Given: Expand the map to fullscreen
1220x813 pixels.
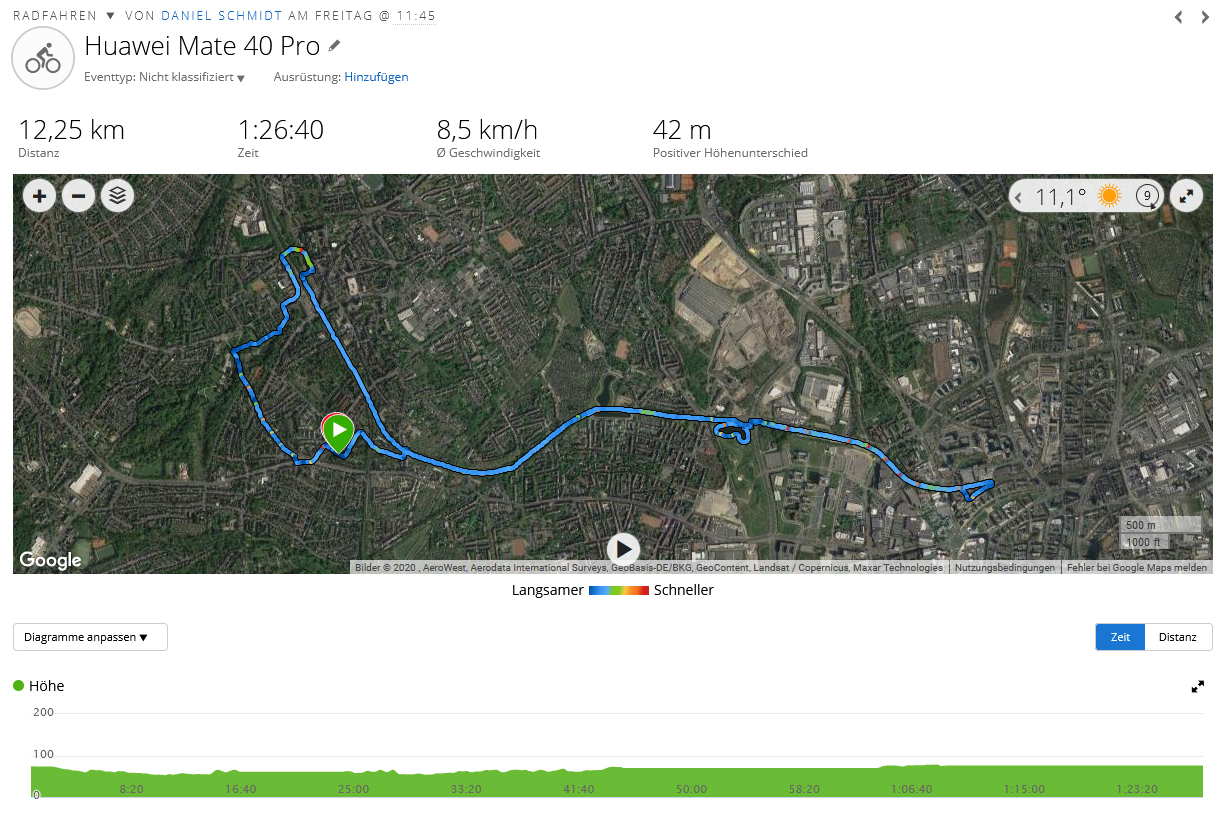Looking at the screenshot, I should click(x=1186, y=196).
